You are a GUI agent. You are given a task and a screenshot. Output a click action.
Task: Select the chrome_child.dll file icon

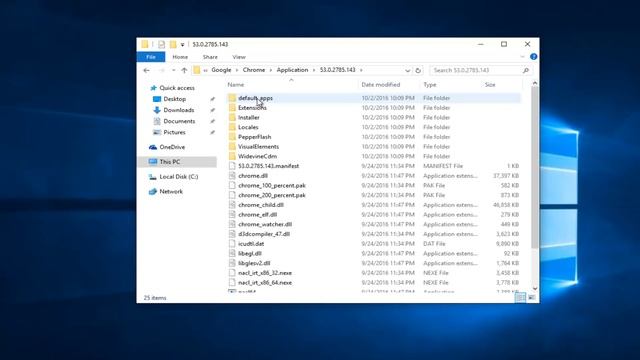232,205
